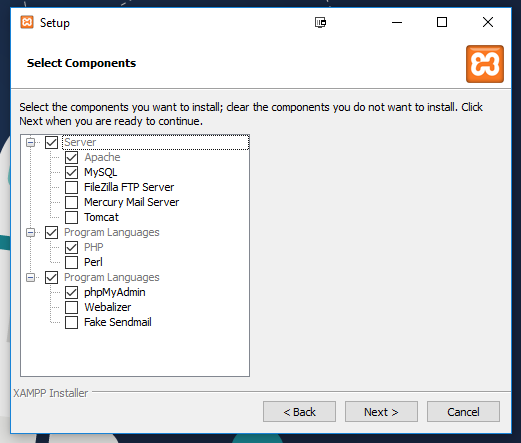Uncheck the MySQL component checkbox

[71, 172]
